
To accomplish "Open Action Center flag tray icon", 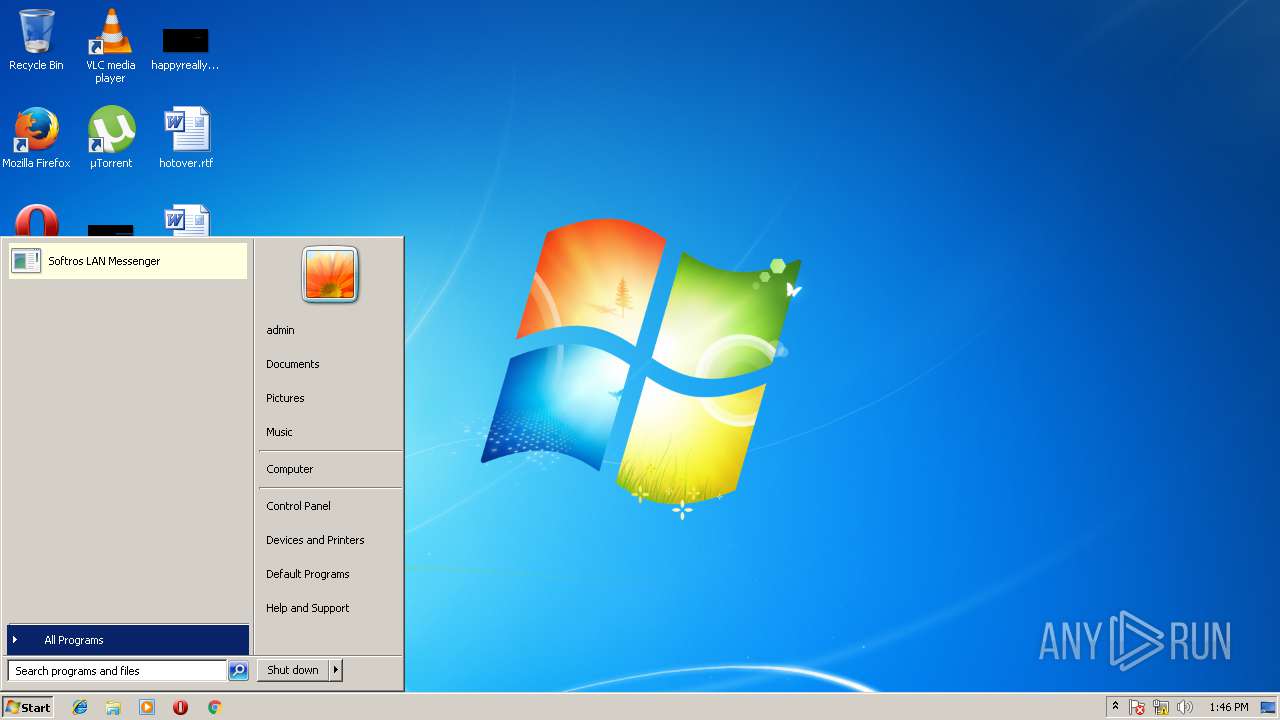I will (1137, 707).
